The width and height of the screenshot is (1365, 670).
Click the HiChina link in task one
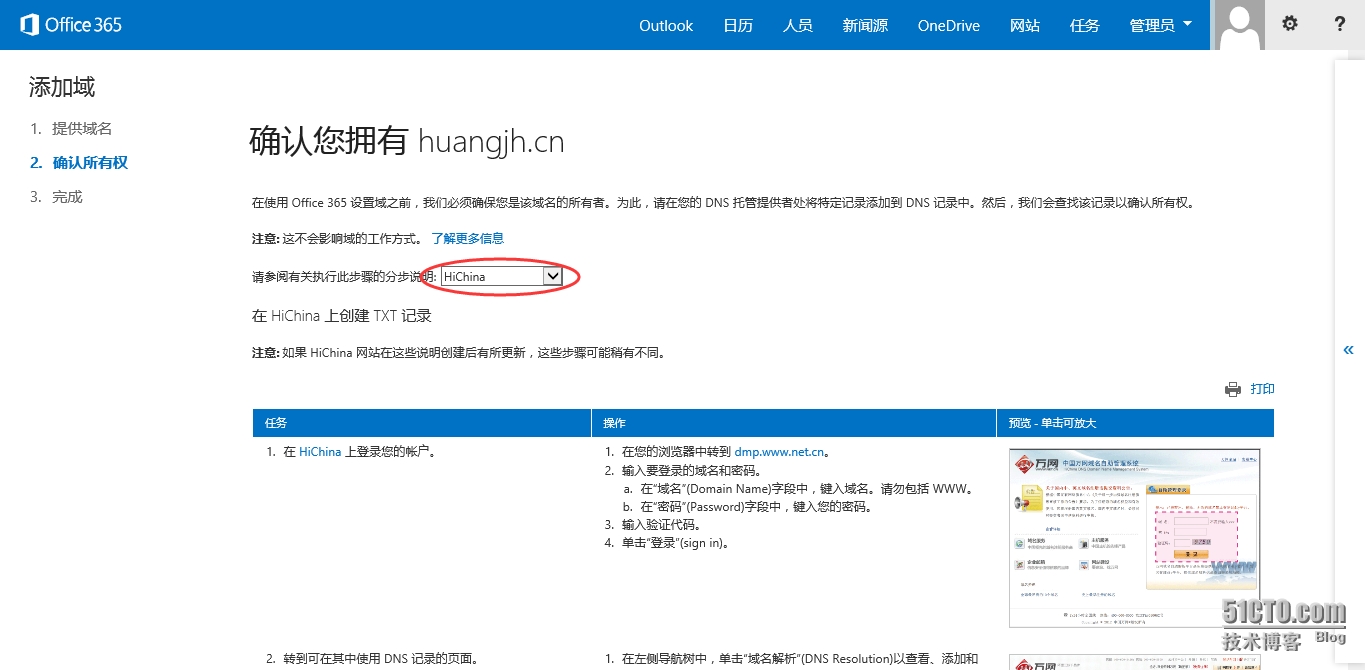pyautogui.click(x=320, y=452)
